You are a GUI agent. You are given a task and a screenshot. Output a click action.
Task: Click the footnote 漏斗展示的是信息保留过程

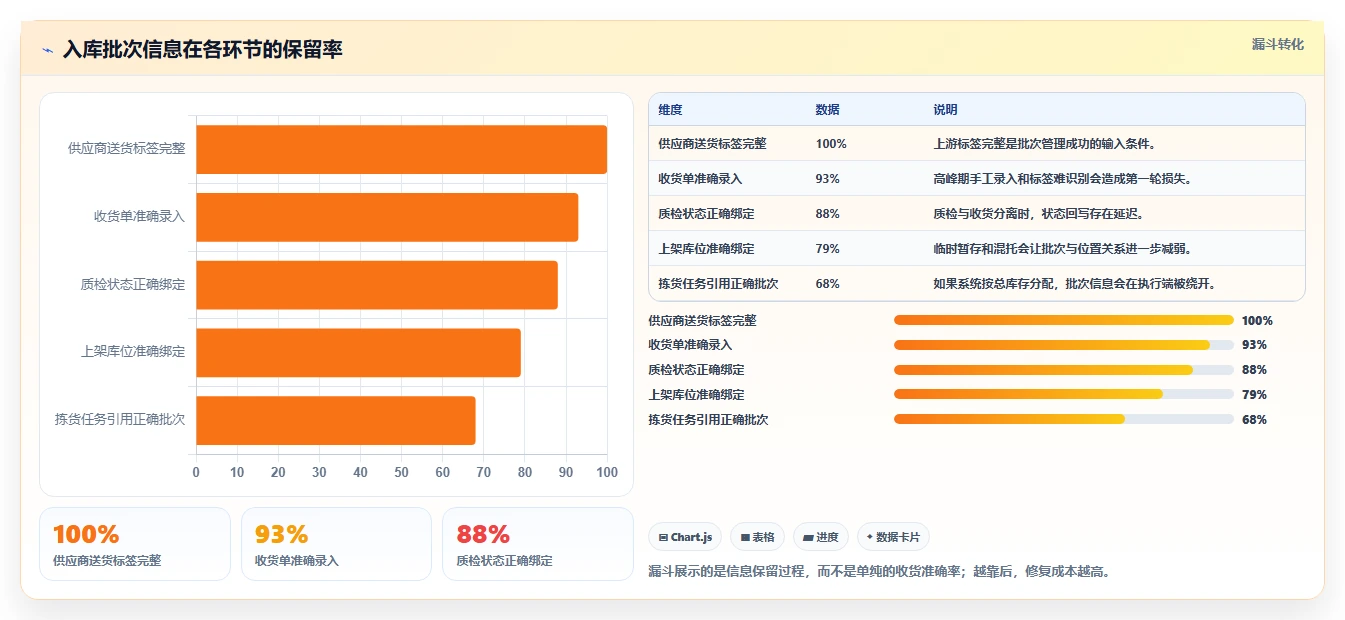[x=880, y=572]
